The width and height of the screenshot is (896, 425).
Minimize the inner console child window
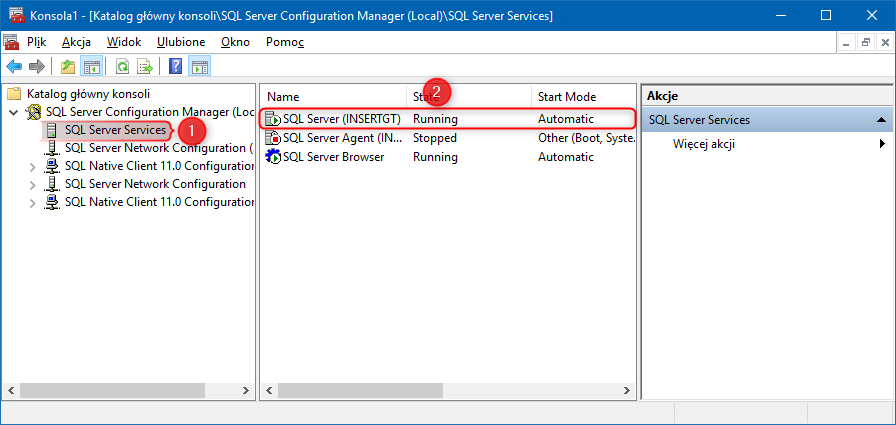[847, 42]
